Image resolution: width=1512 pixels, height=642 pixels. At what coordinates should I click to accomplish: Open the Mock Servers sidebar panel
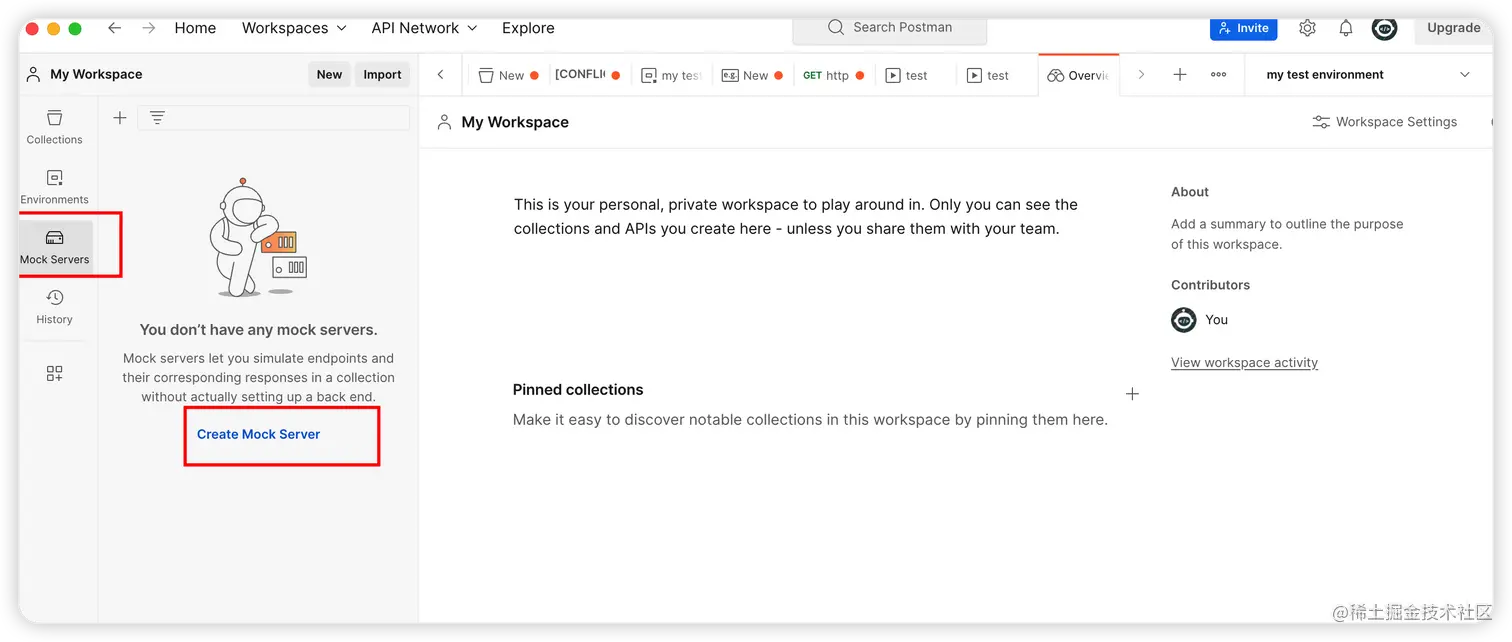coord(55,247)
